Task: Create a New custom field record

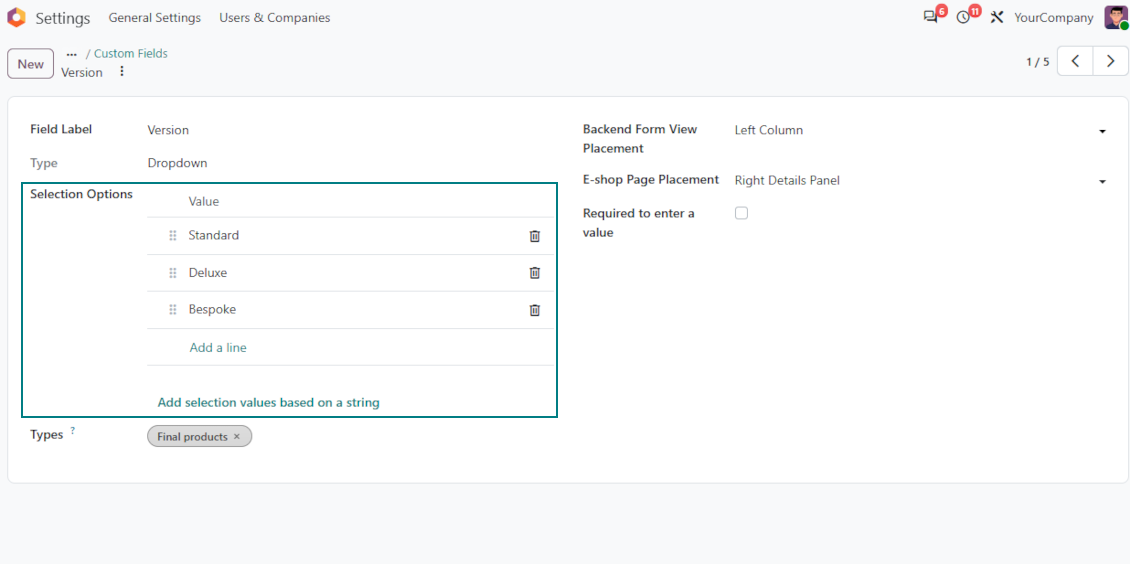Action: (30, 64)
